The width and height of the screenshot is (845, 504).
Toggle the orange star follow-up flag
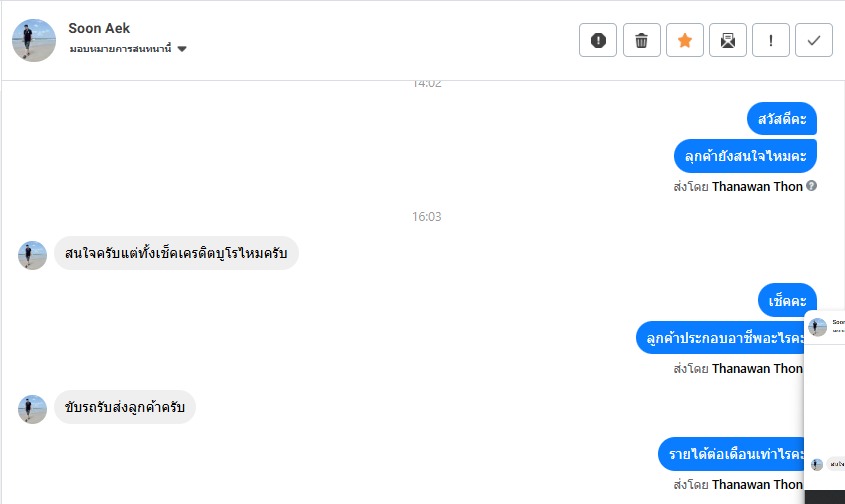pos(685,40)
